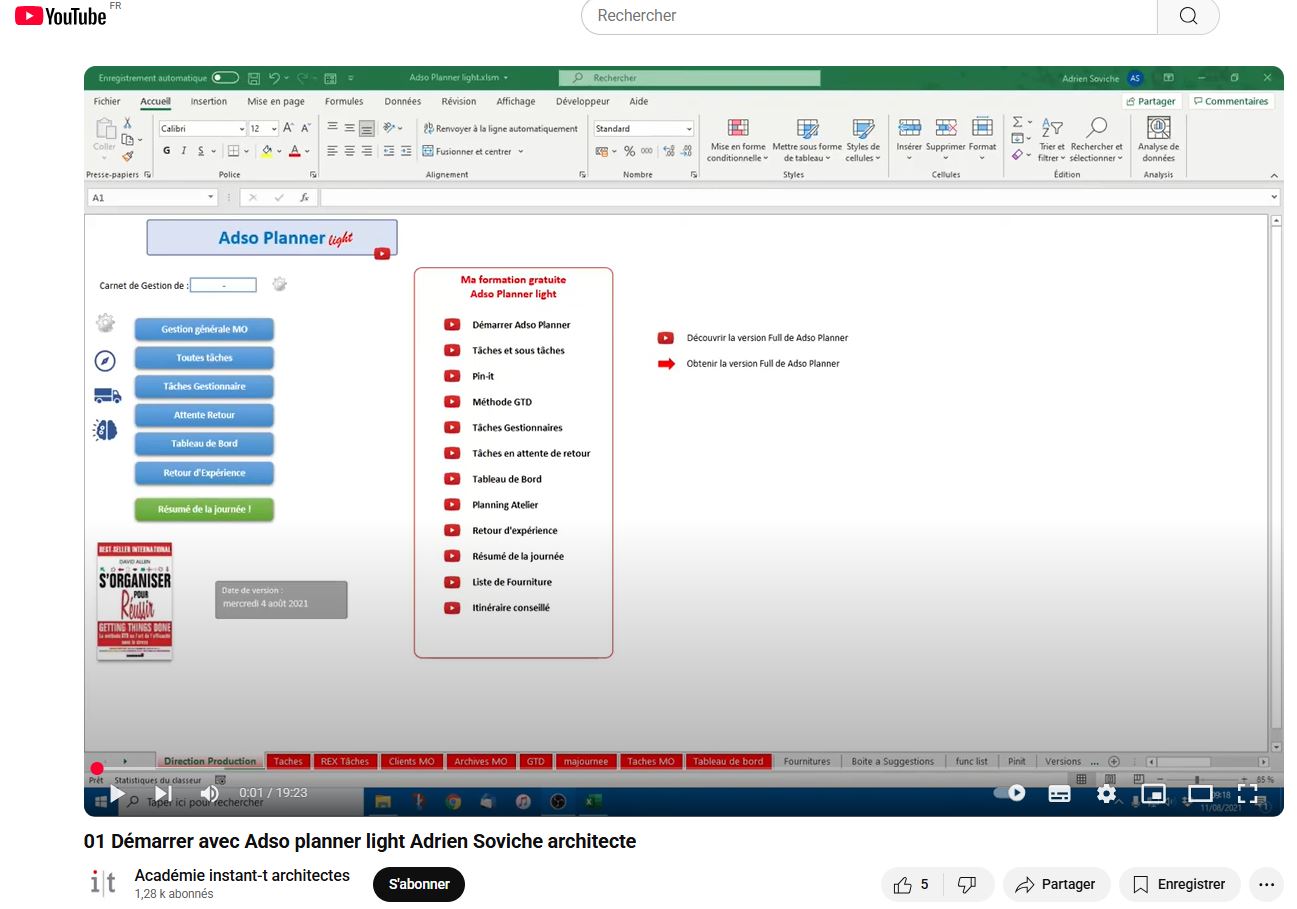Enter fullscreen mode in the video player
This screenshot has height=909, width=1297.
coord(1247,793)
